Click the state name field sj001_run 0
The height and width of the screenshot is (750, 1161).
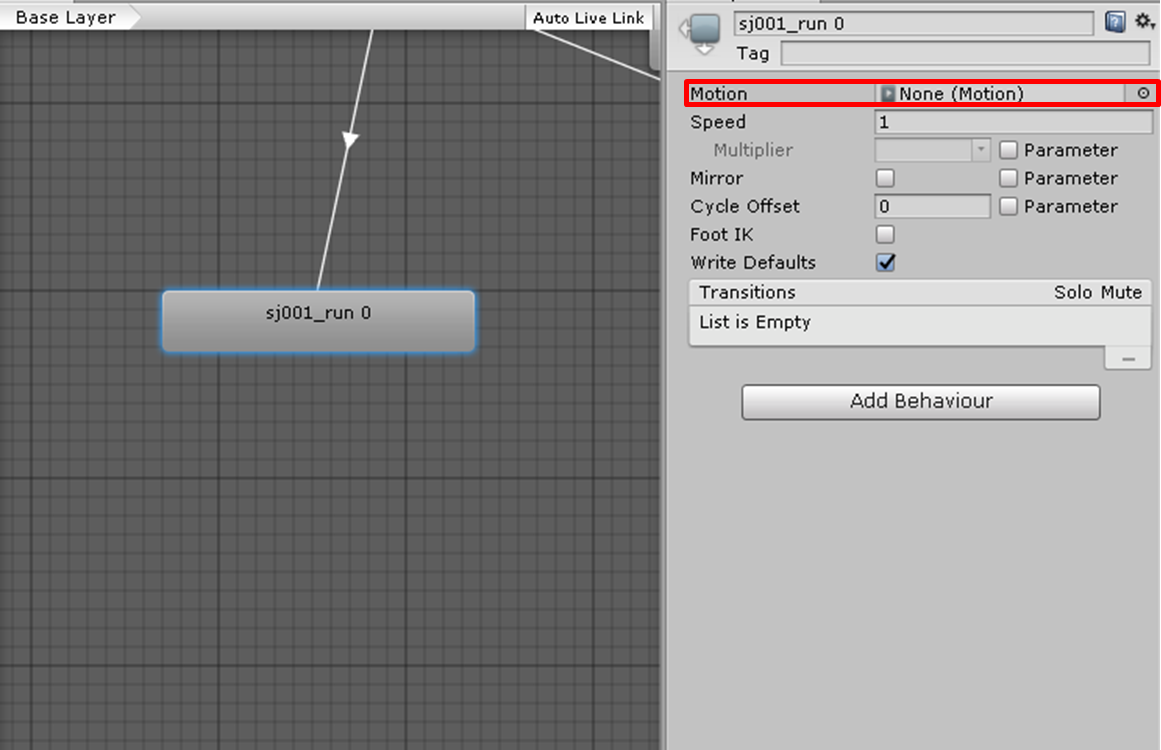coord(913,24)
